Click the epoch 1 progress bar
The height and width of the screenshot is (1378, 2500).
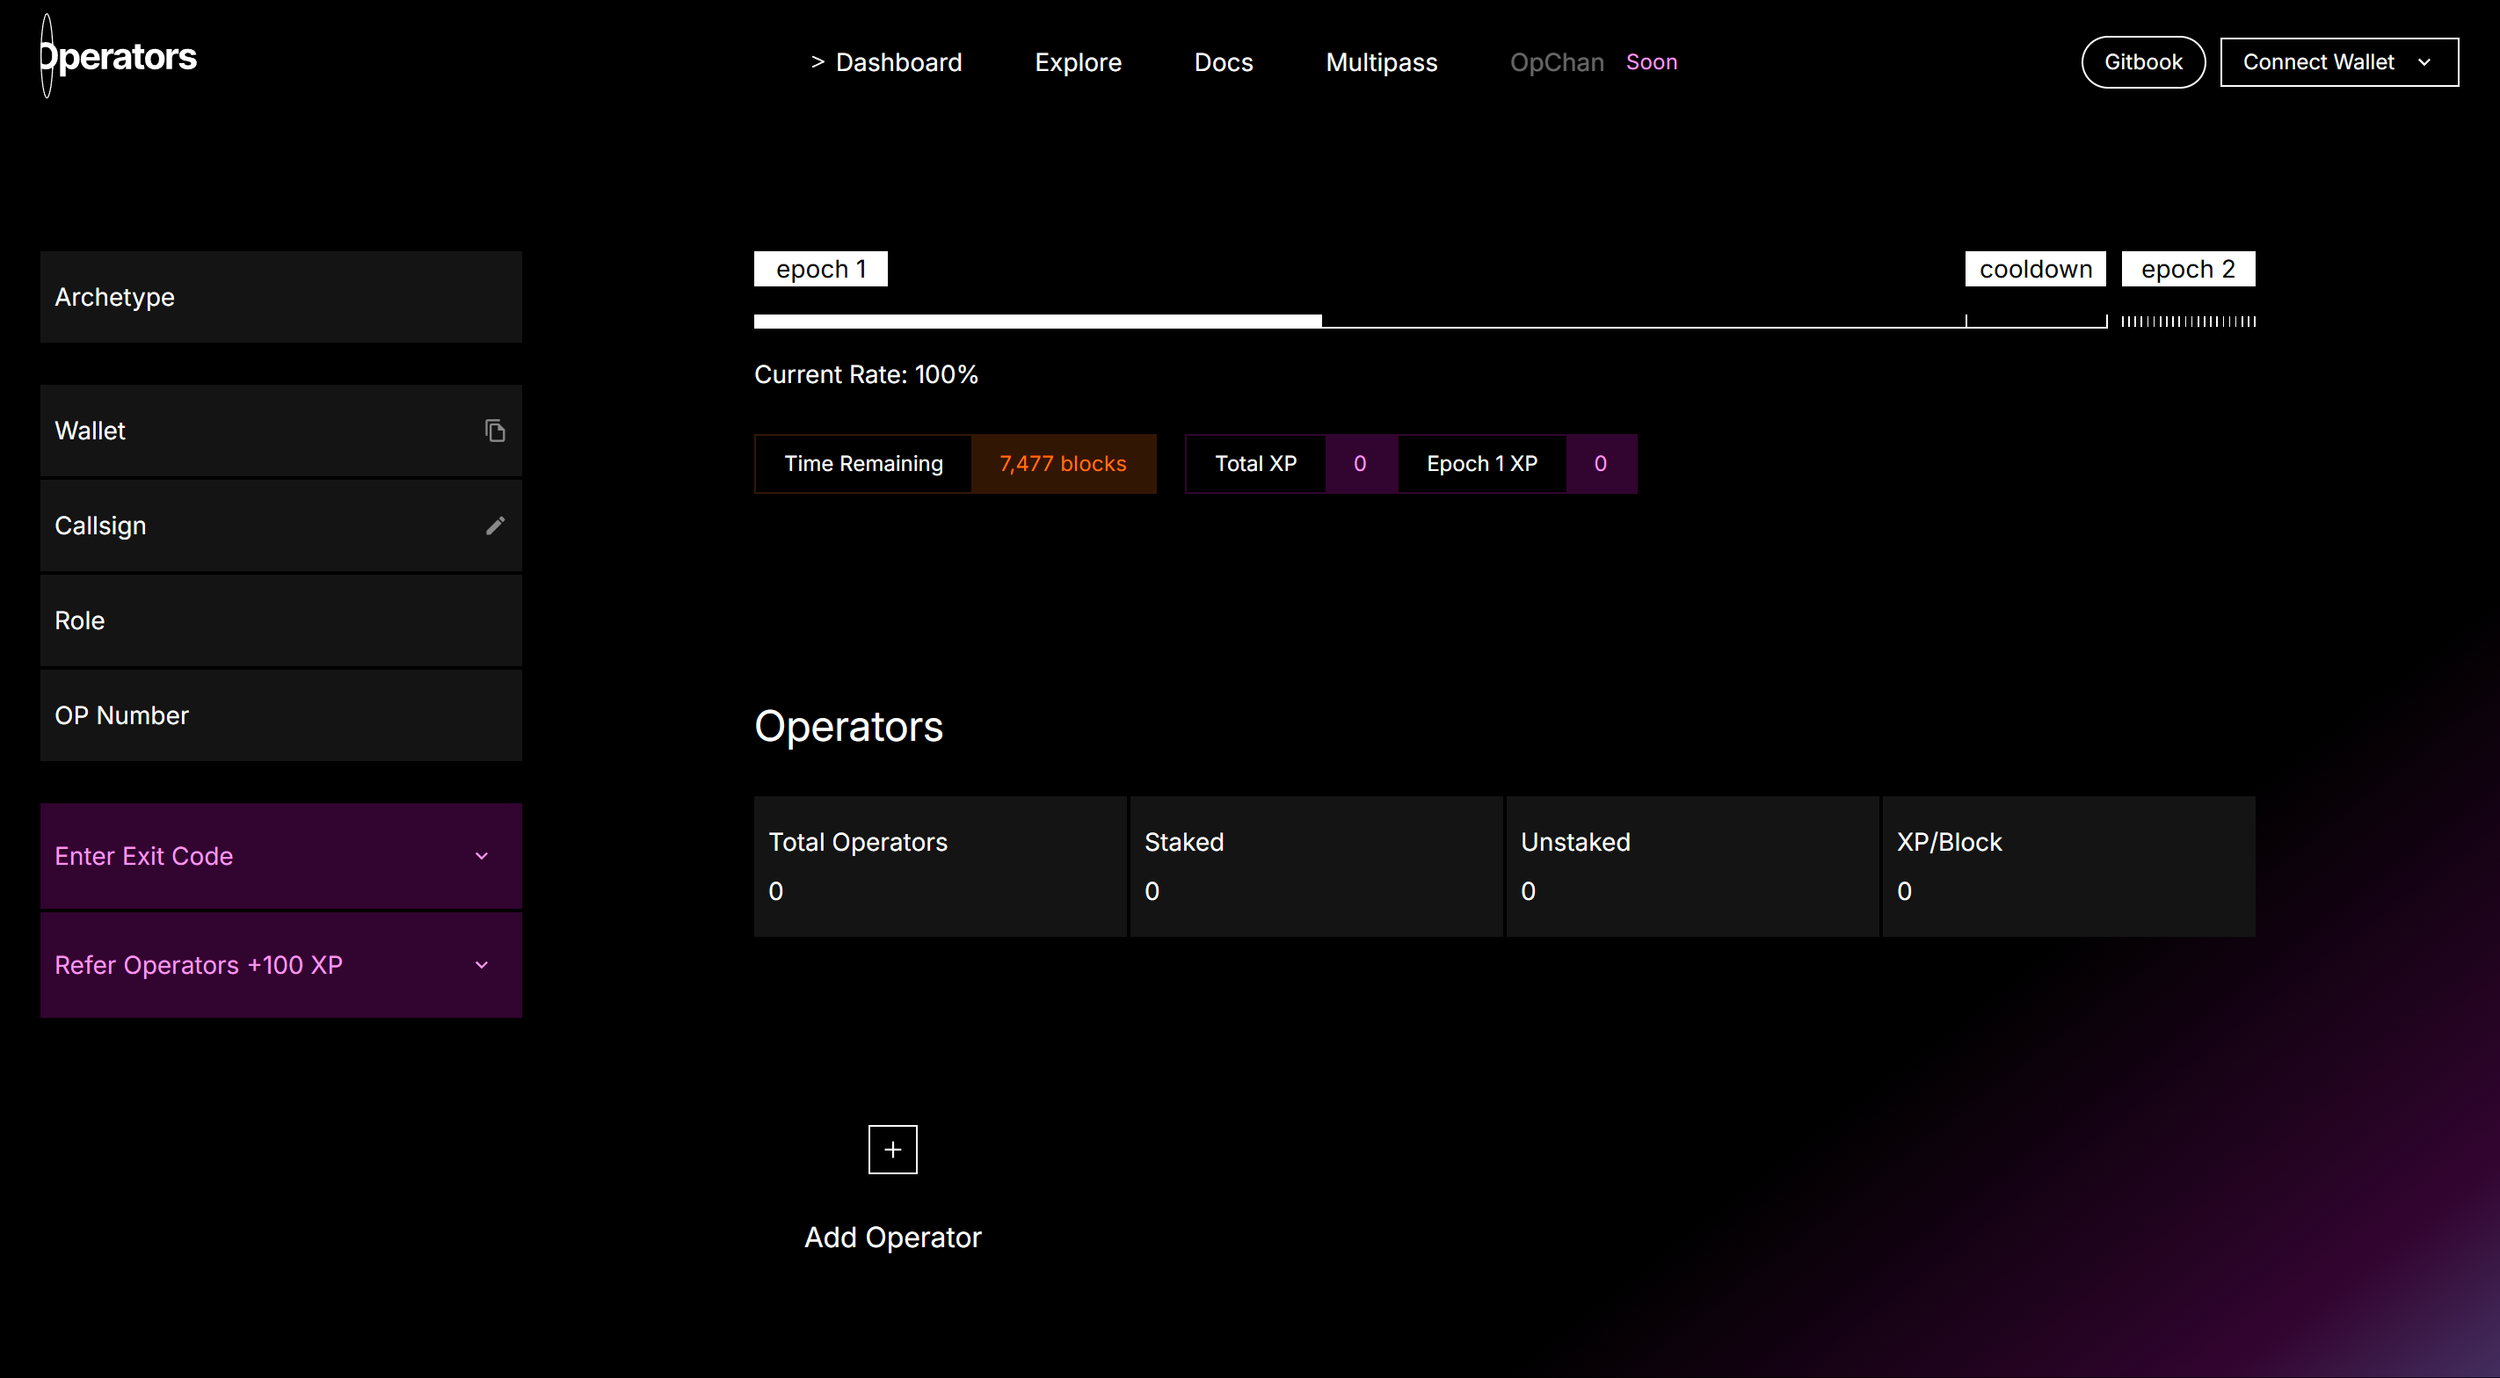tap(1037, 321)
